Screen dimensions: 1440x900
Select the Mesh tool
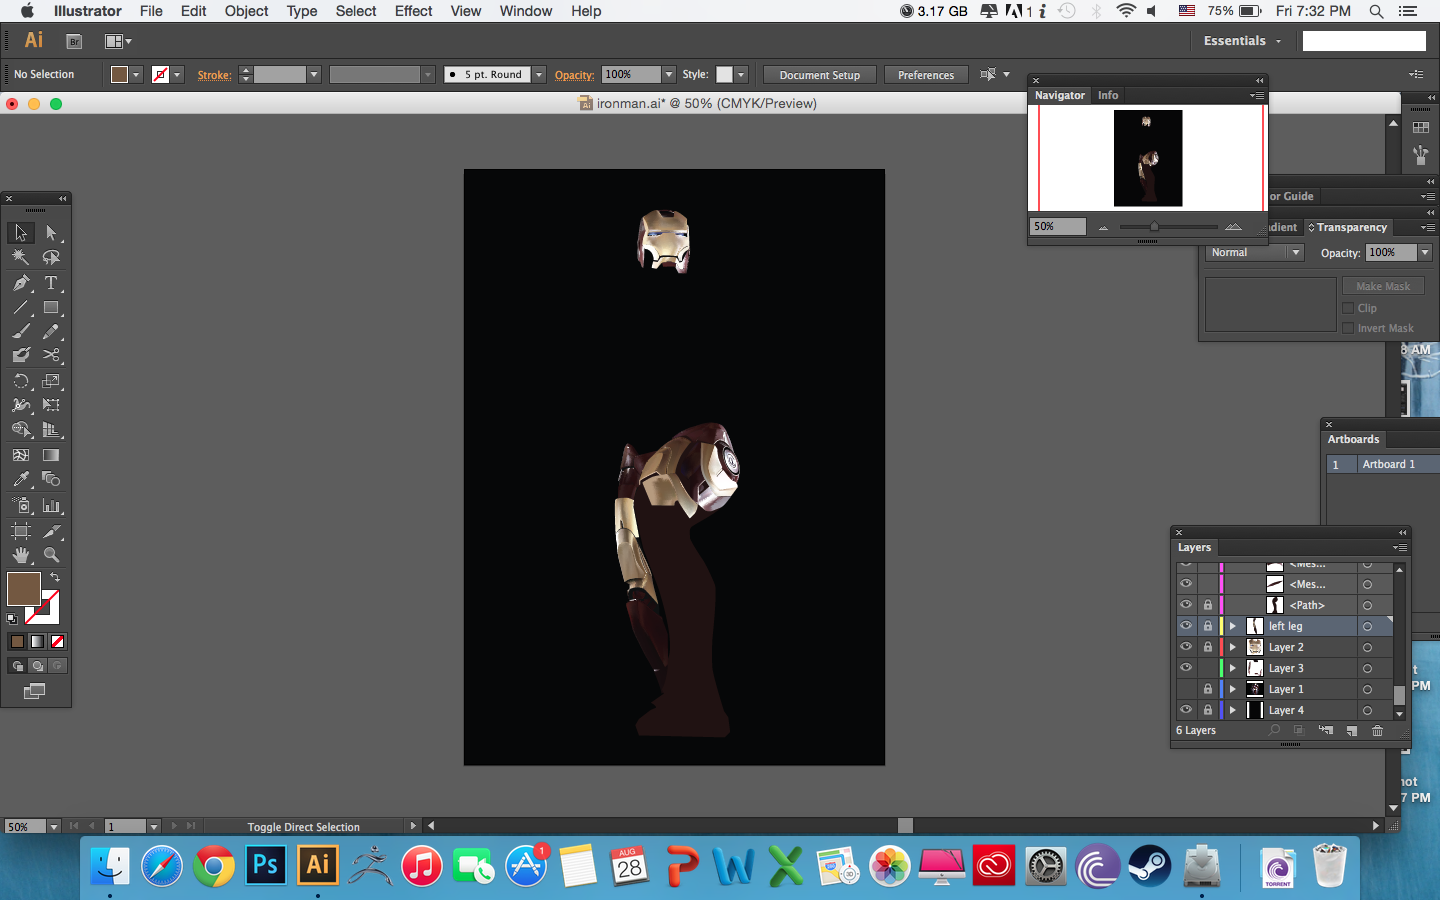[21, 455]
